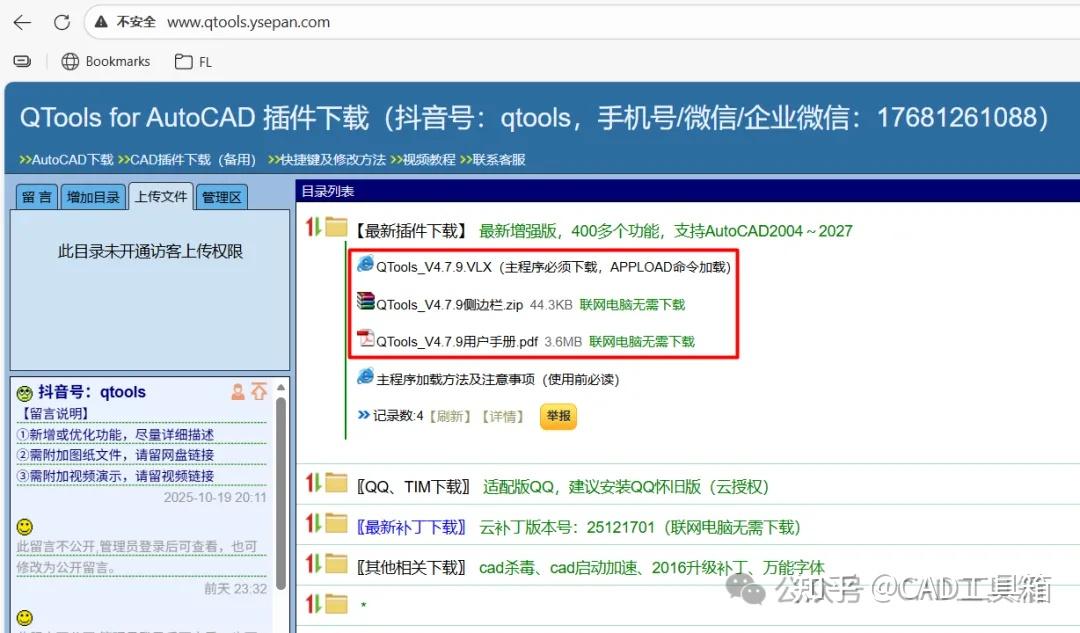The width and height of the screenshot is (1080, 633).
Task: Click the IE icon beside 主程序加载方法及注意事项
Action: (x=365, y=376)
